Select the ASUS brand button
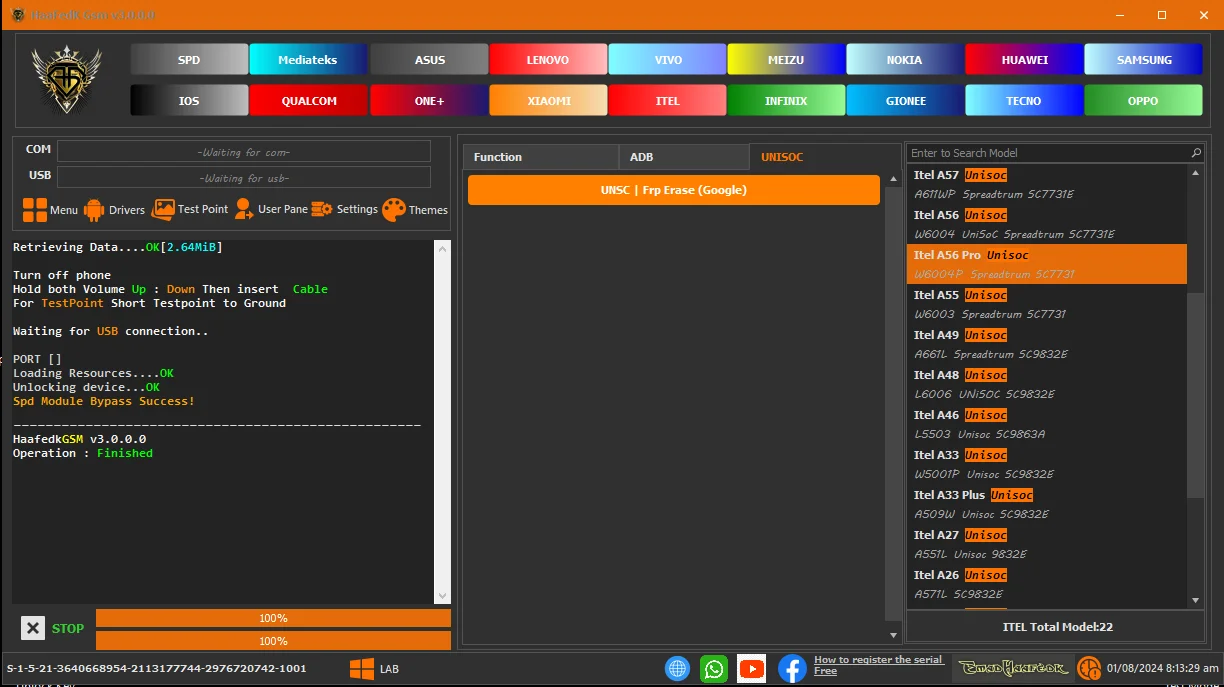This screenshot has width=1224, height=687. (430, 60)
